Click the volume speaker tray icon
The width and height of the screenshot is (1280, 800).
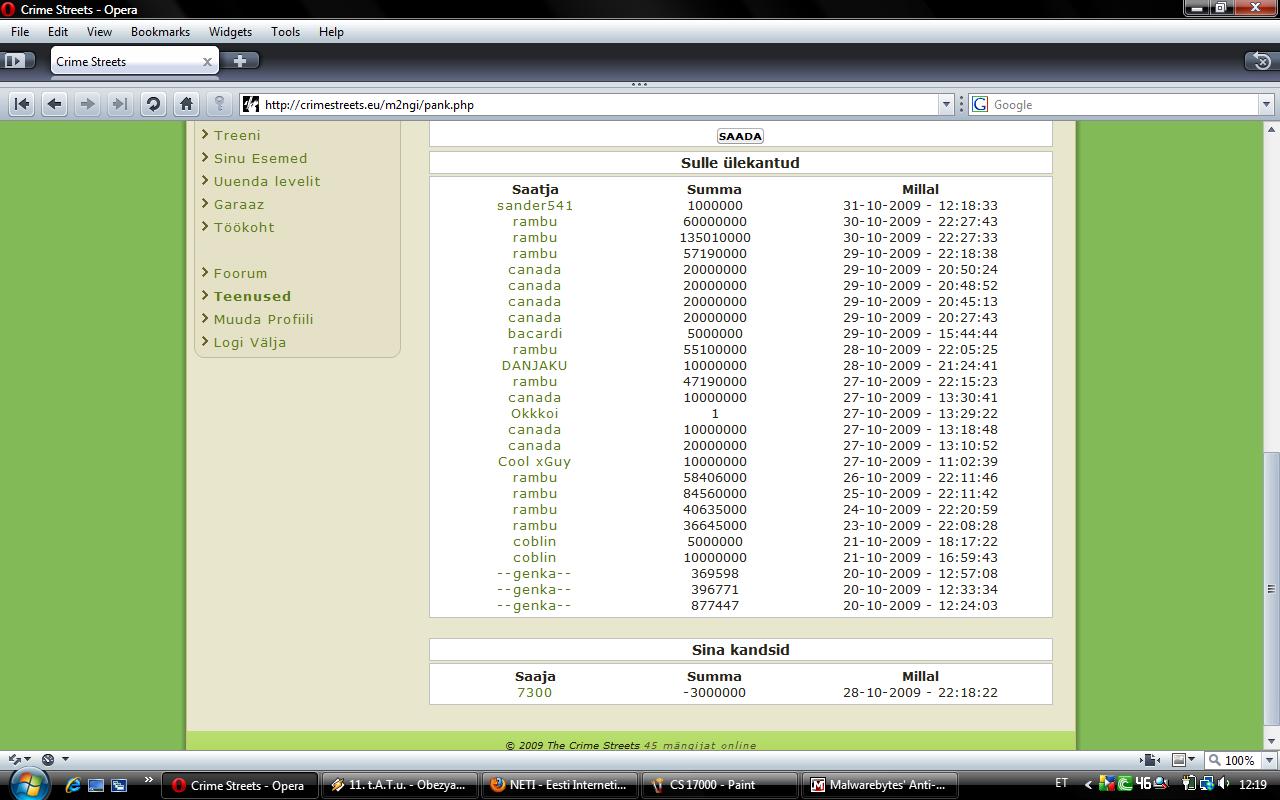(1225, 784)
